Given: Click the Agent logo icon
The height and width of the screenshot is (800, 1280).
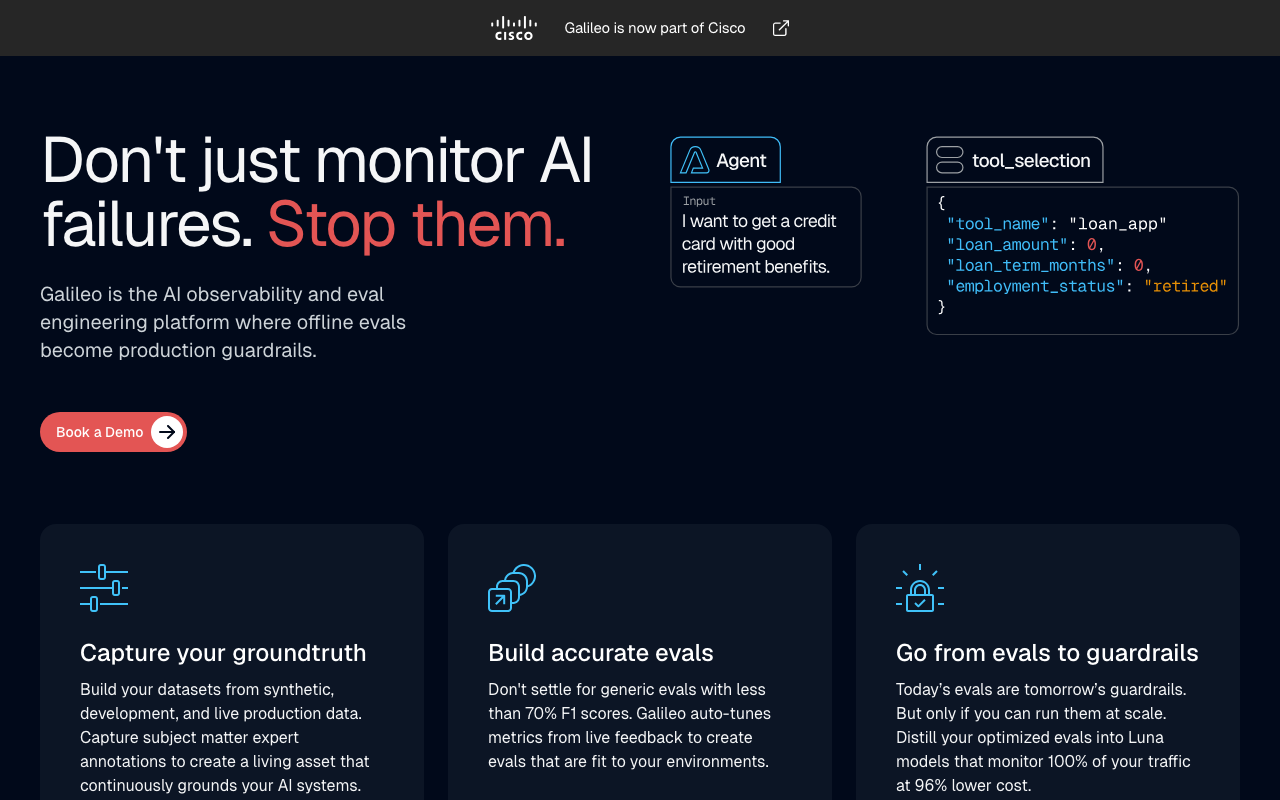Looking at the screenshot, I should 695,160.
